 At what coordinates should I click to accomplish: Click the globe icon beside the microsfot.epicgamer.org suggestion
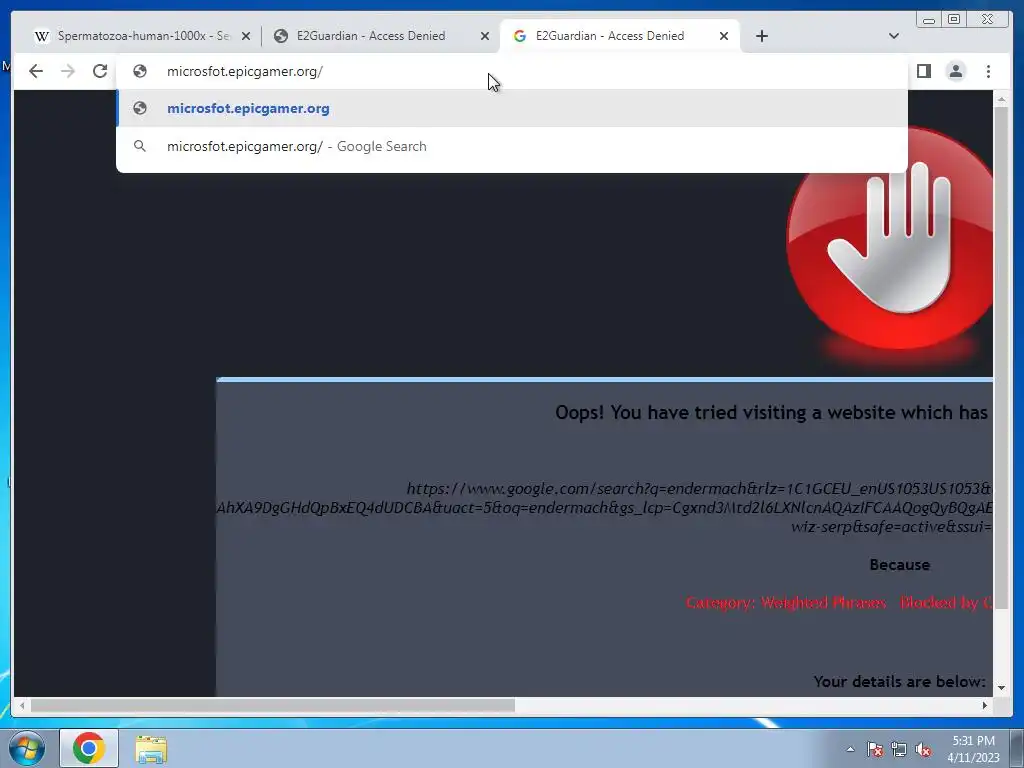point(140,108)
